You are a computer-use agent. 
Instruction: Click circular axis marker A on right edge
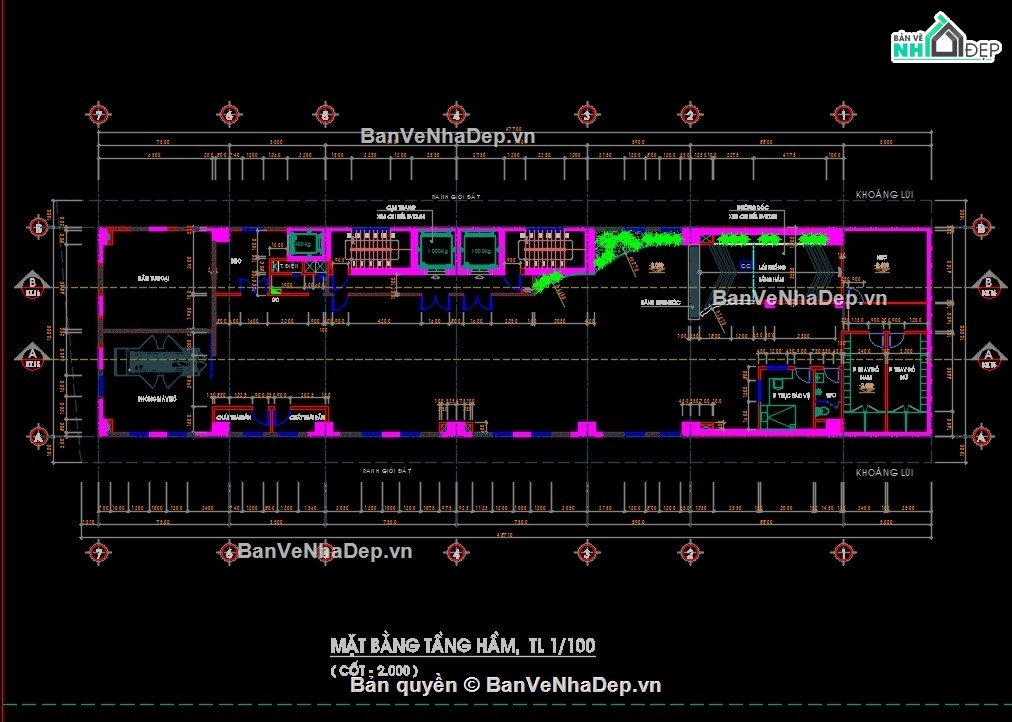coord(982,437)
